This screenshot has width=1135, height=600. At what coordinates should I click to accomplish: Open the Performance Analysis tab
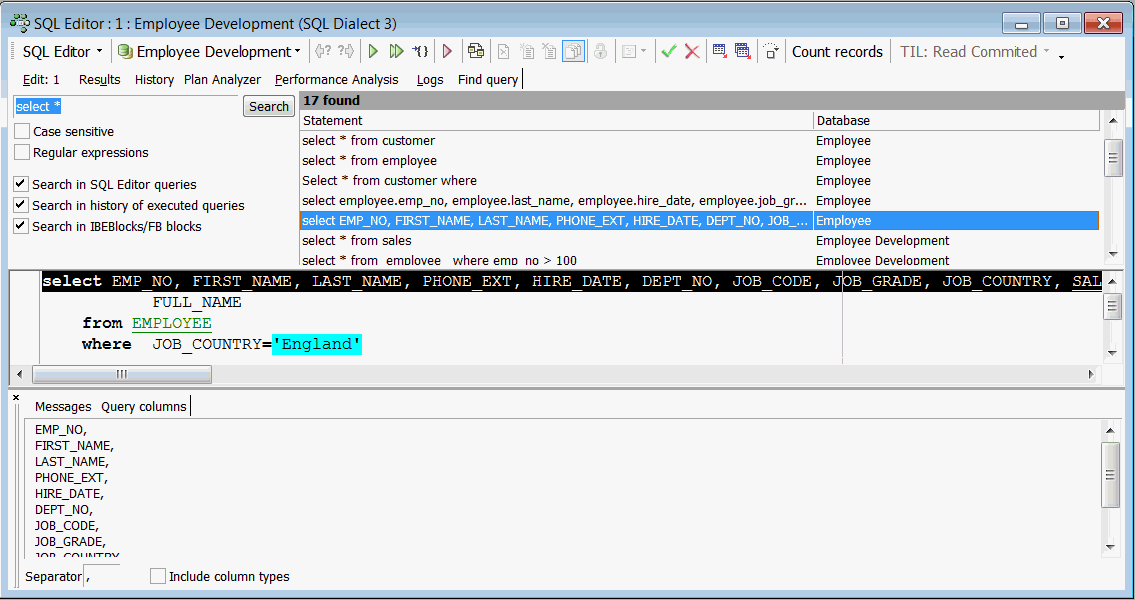[336, 80]
